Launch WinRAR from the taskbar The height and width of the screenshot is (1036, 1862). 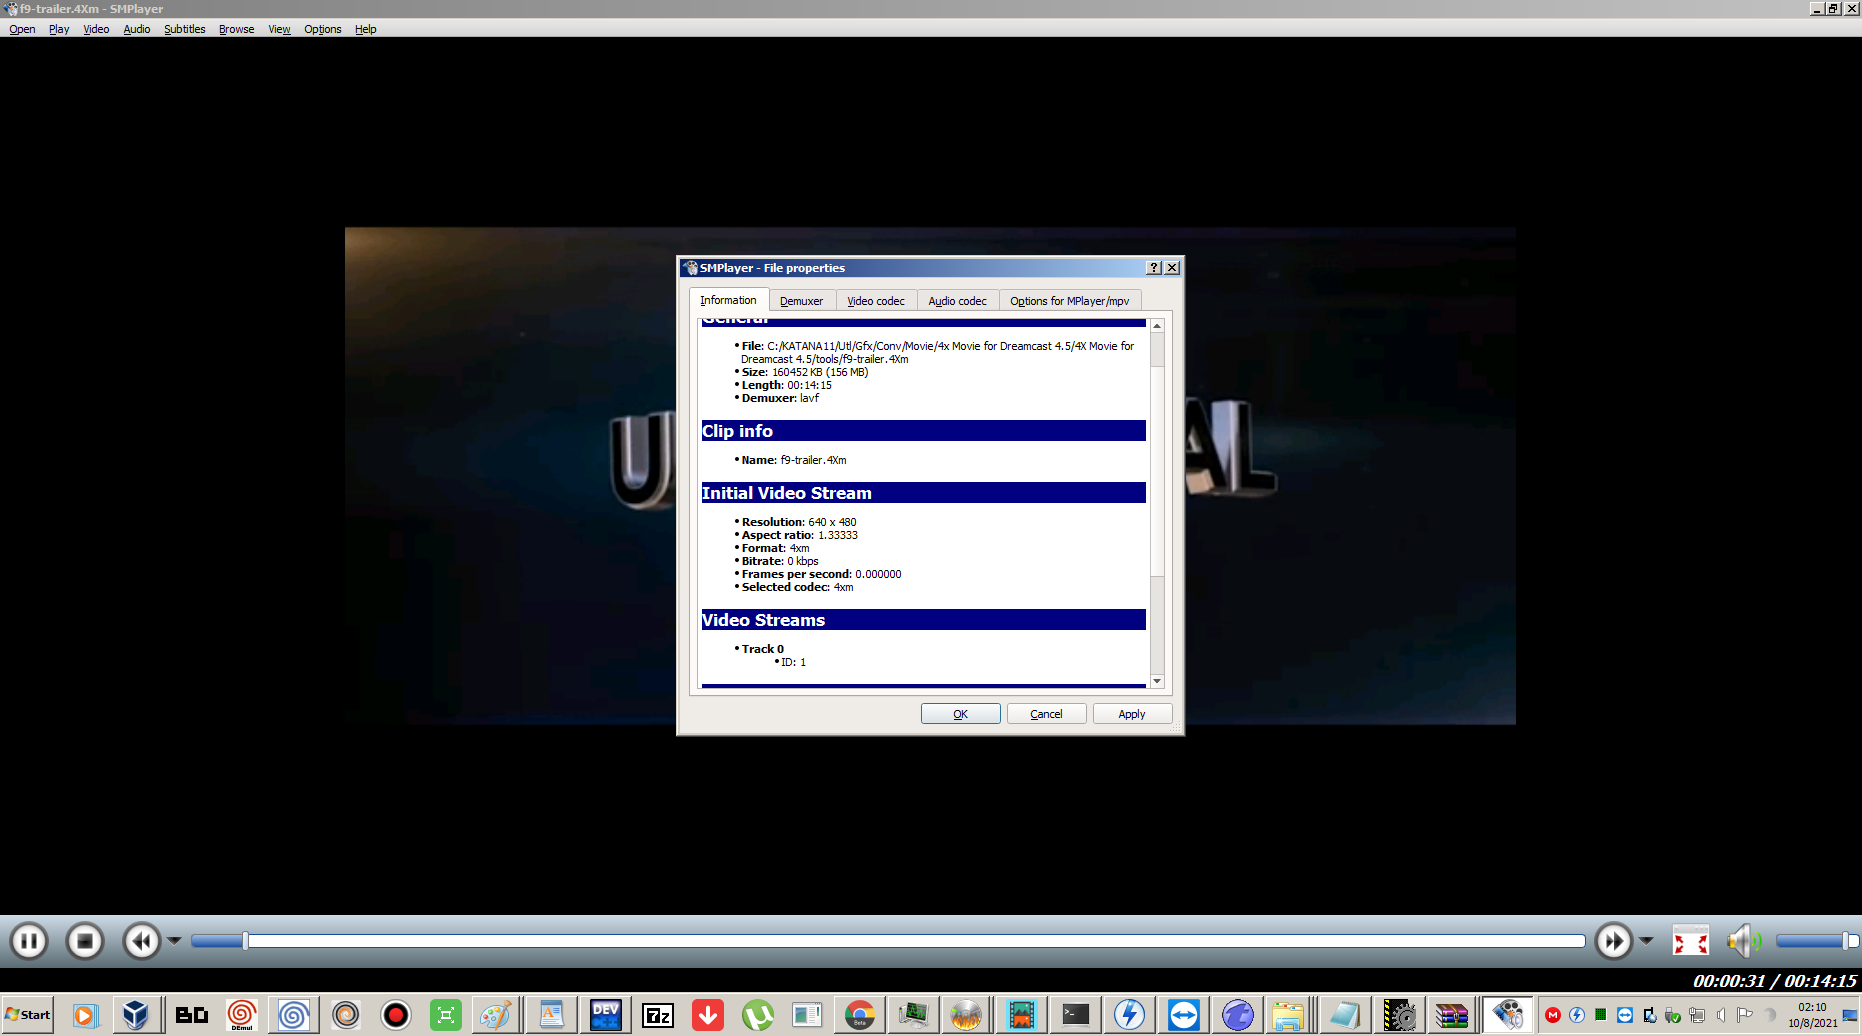(x=1451, y=1016)
